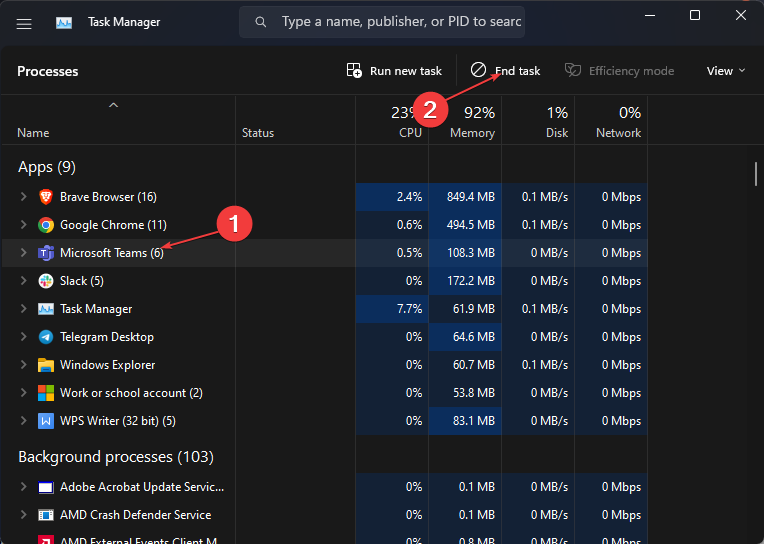Select the Slack (5) row name
Screen dimensions: 764x544
(x=81, y=281)
